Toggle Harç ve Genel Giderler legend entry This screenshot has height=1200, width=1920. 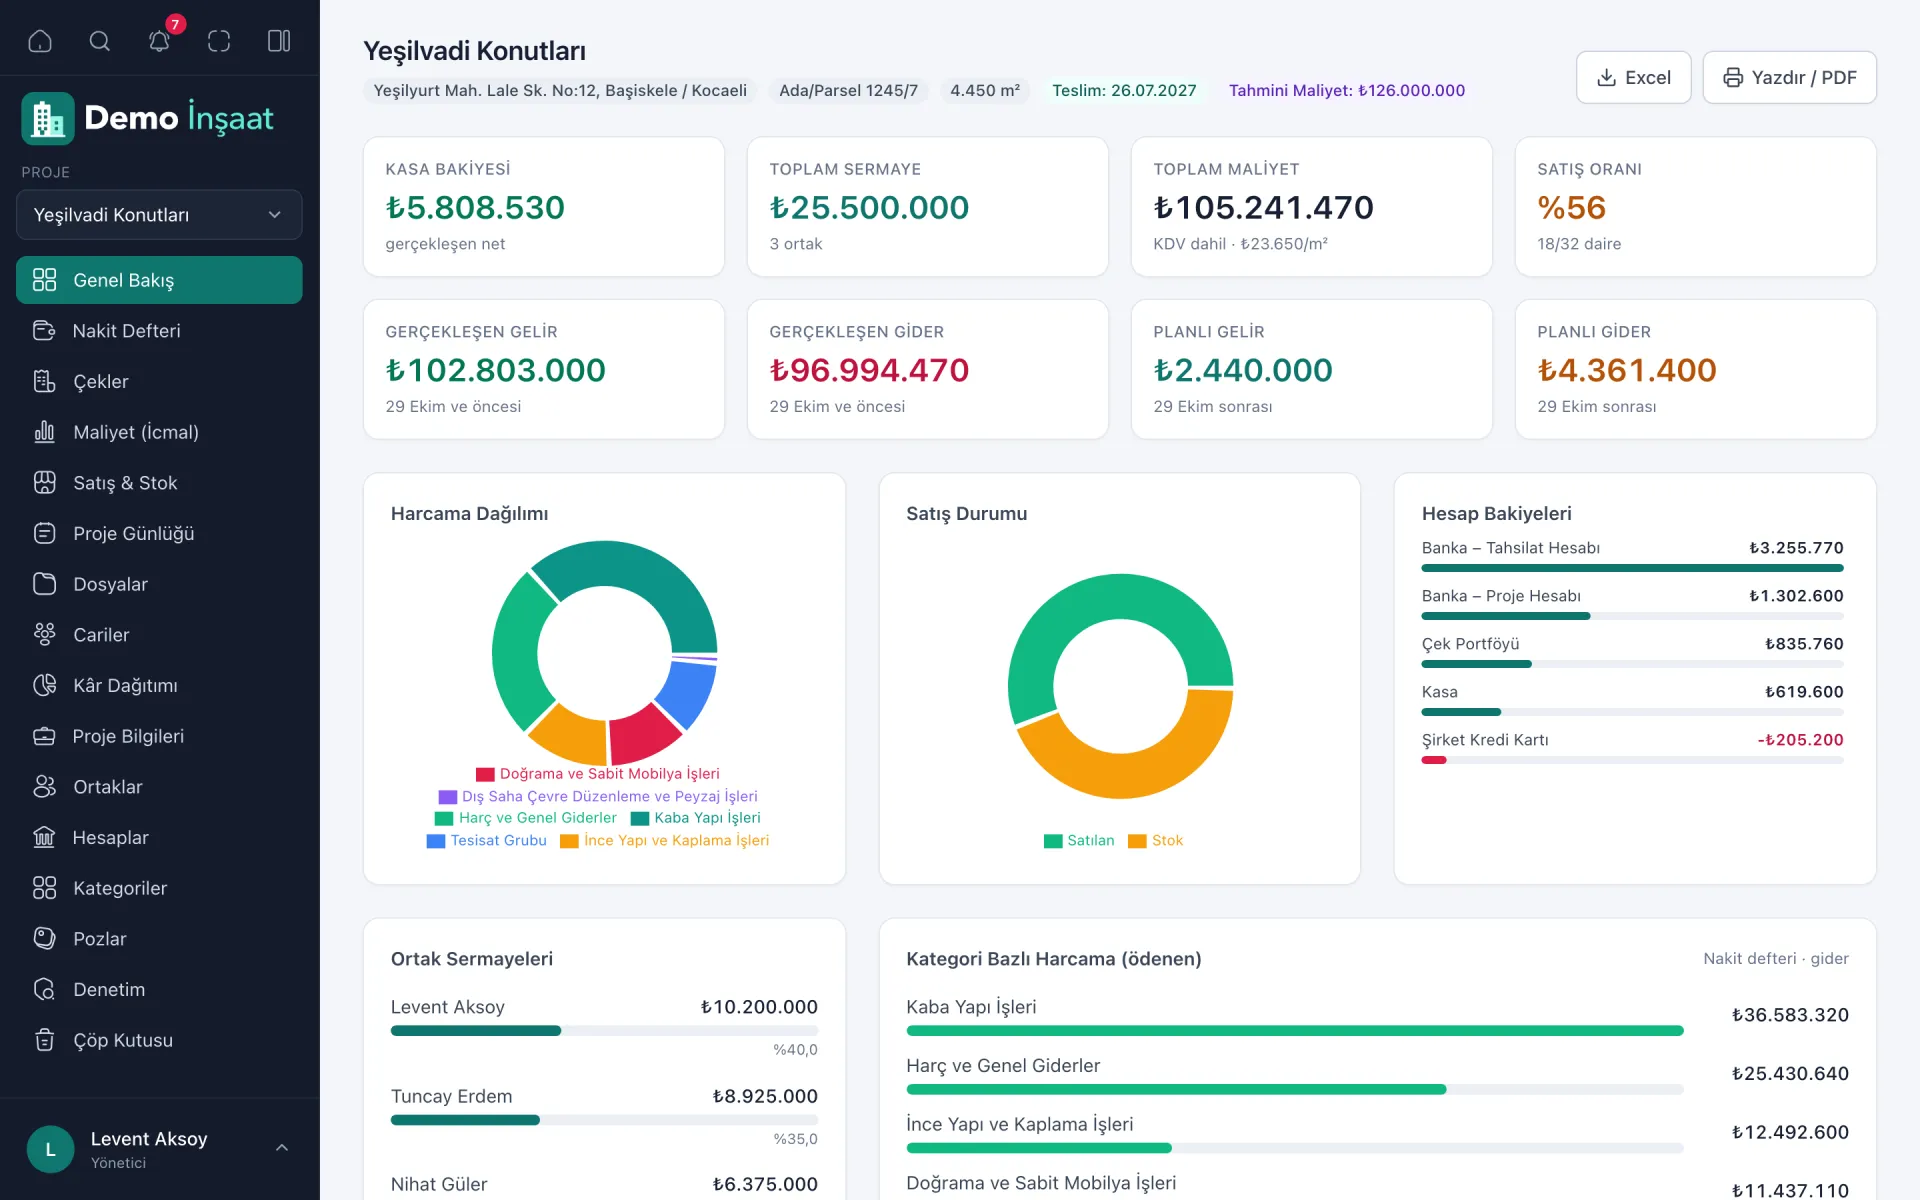click(526, 818)
